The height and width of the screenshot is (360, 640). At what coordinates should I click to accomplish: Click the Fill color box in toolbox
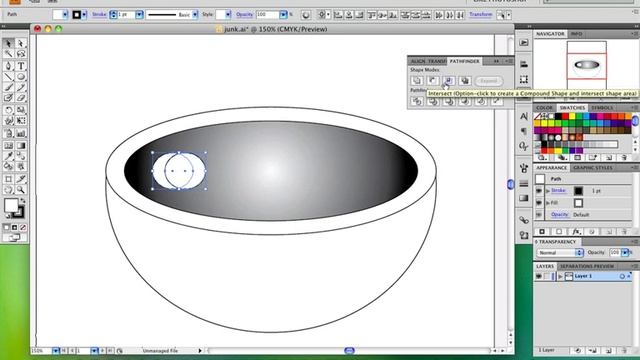coord(11,206)
